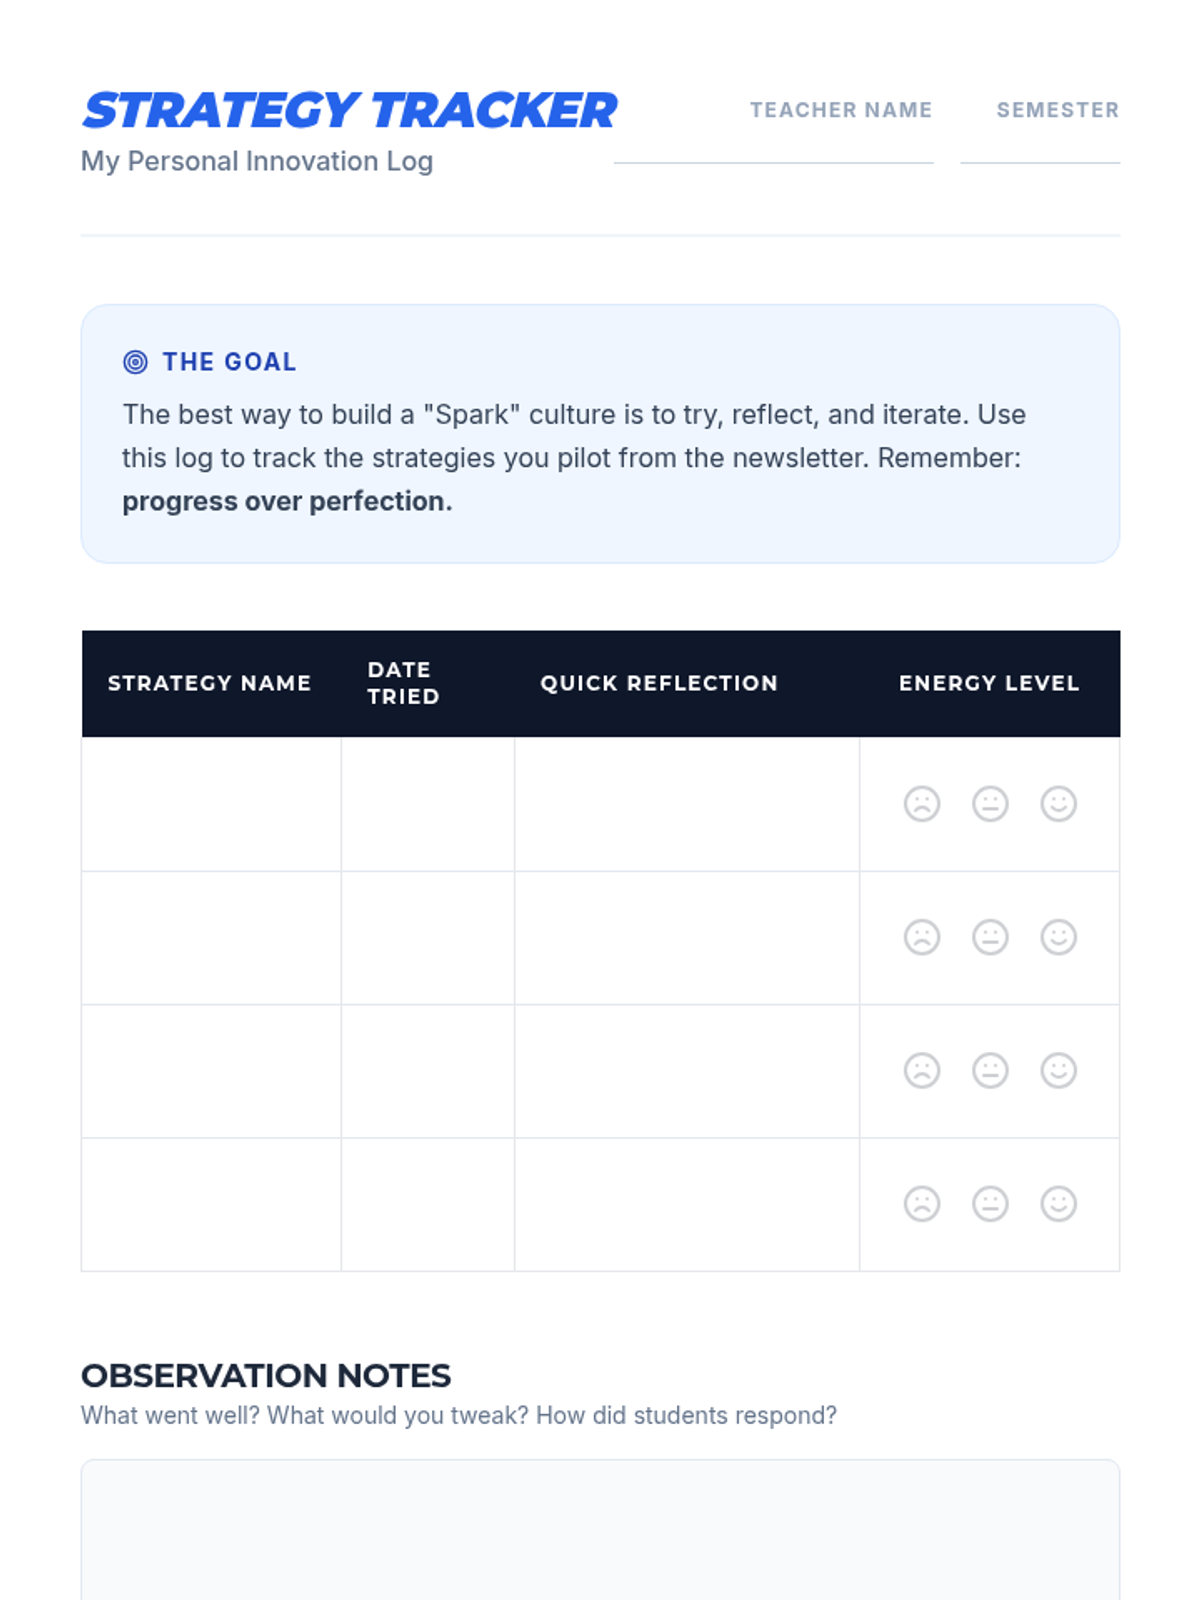Choose the happy face in third row
The height and width of the screenshot is (1600, 1200).
(1058, 1070)
